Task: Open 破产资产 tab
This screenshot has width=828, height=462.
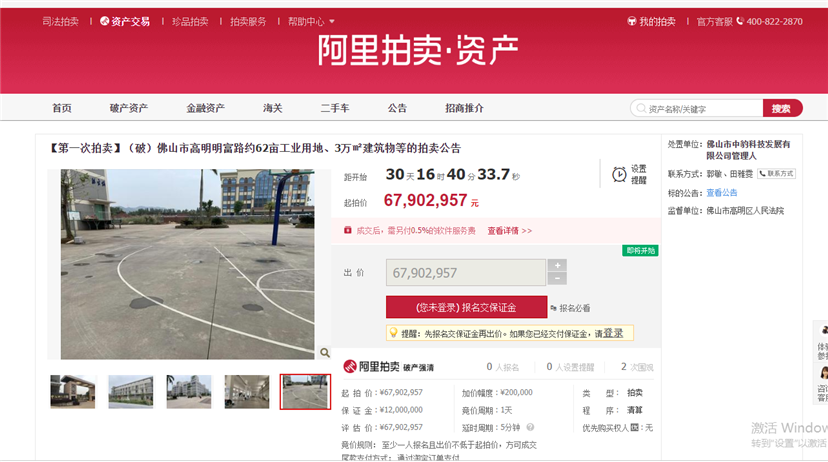Action: coord(129,108)
